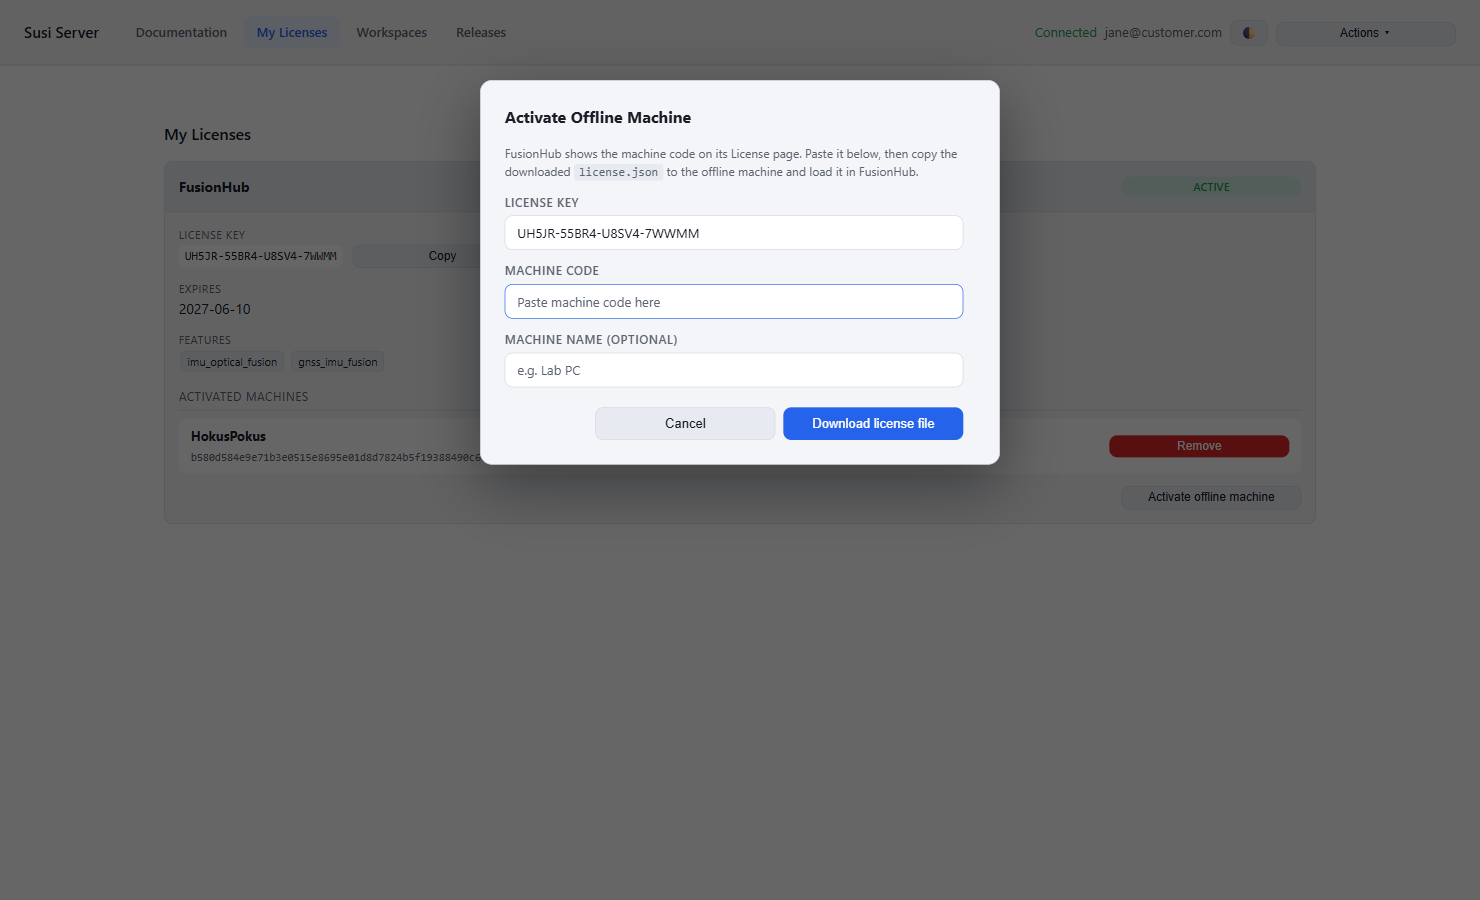Focus the Machine Code input field
This screenshot has height=900, width=1480.
pyautogui.click(x=734, y=302)
